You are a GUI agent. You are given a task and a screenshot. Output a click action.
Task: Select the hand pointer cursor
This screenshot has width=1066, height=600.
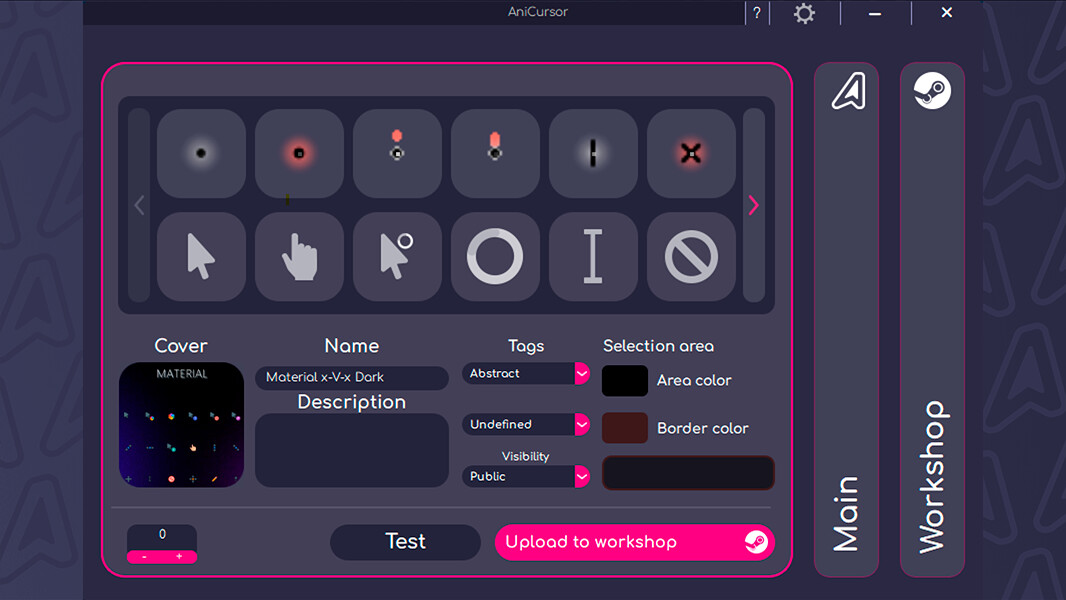click(x=298, y=257)
